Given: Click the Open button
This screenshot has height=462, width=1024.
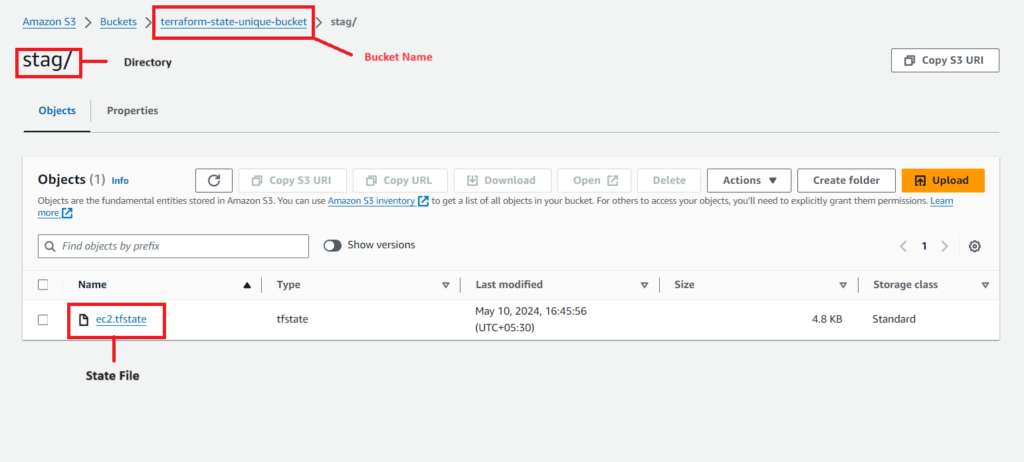Looking at the screenshot, I should pyautogui.click(x=594, y=180).
